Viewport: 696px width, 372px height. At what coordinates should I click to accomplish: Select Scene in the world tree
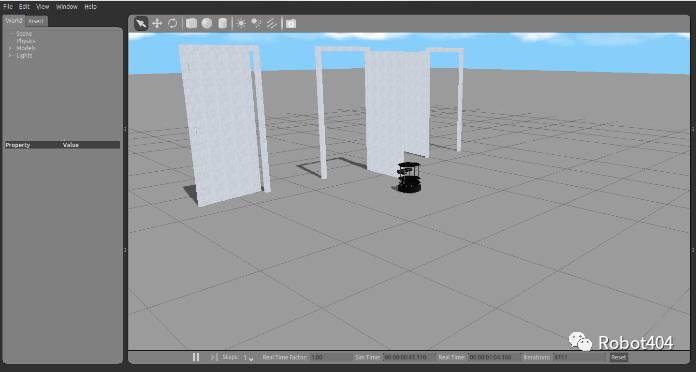(24, 34)
